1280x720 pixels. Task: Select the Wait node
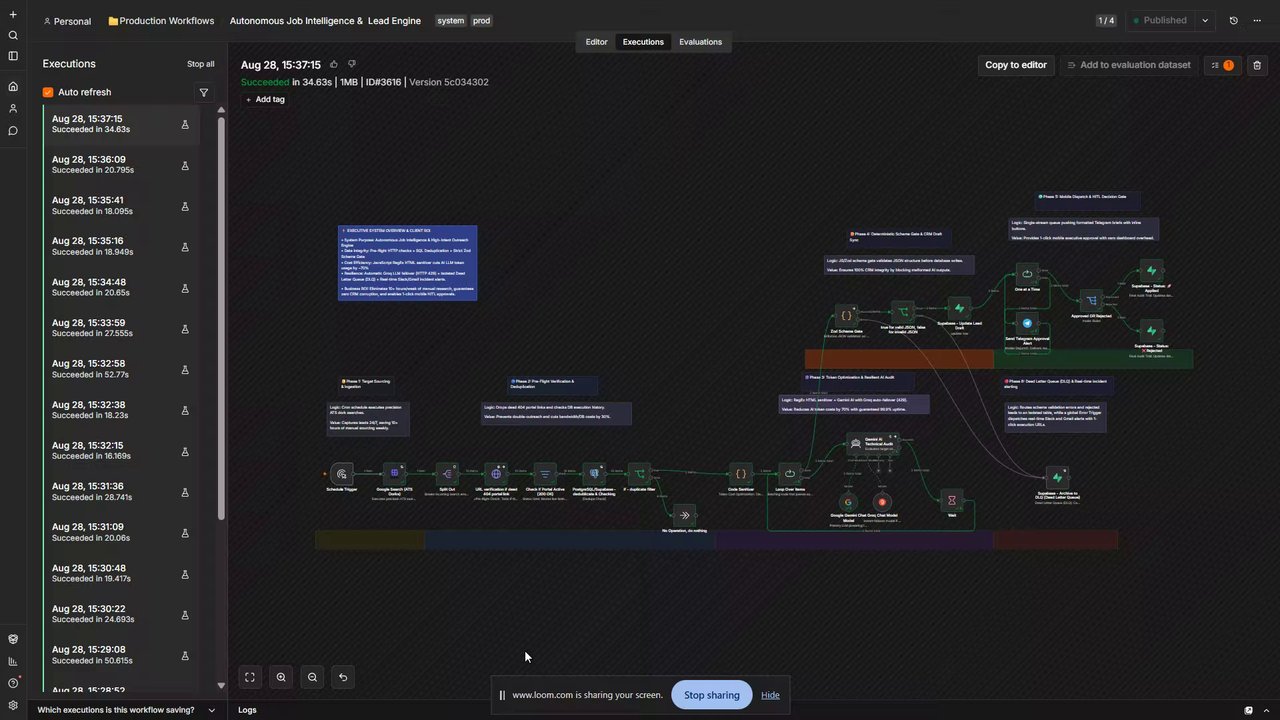952,501
